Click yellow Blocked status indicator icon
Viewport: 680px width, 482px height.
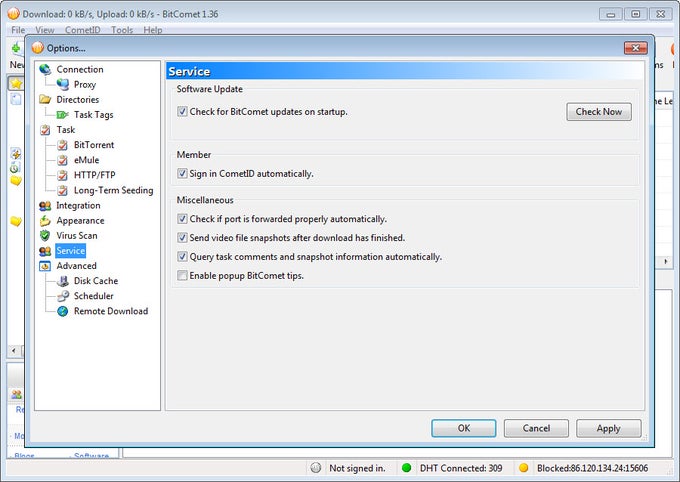523,468
